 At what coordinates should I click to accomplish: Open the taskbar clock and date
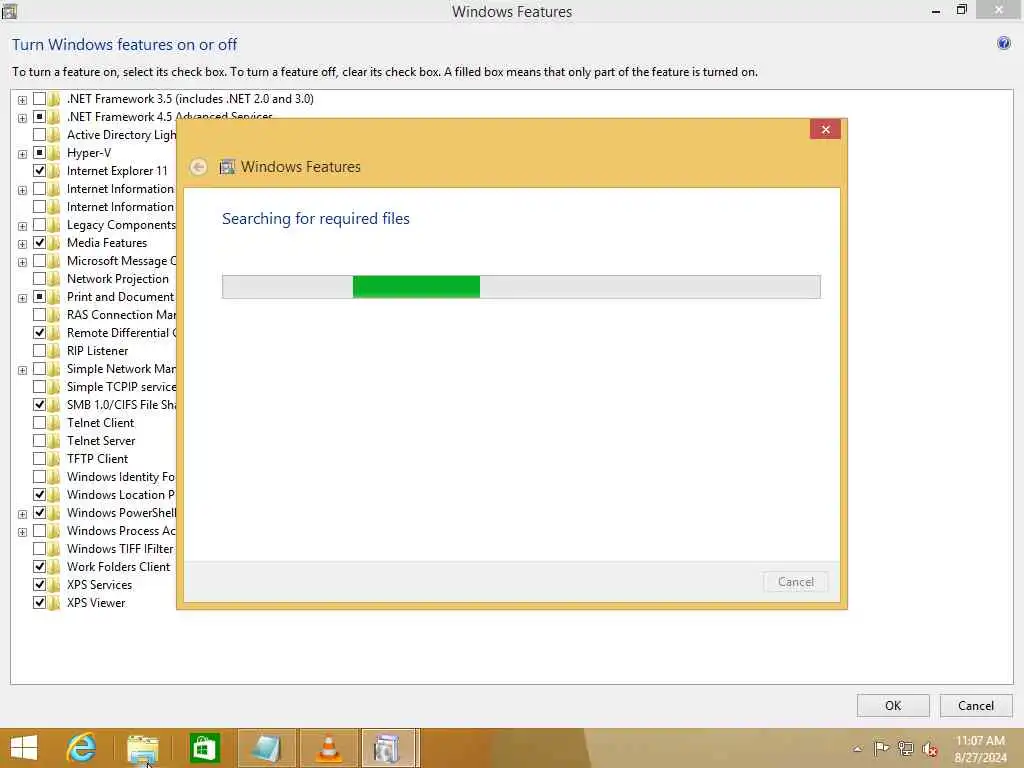coord(980,749)
